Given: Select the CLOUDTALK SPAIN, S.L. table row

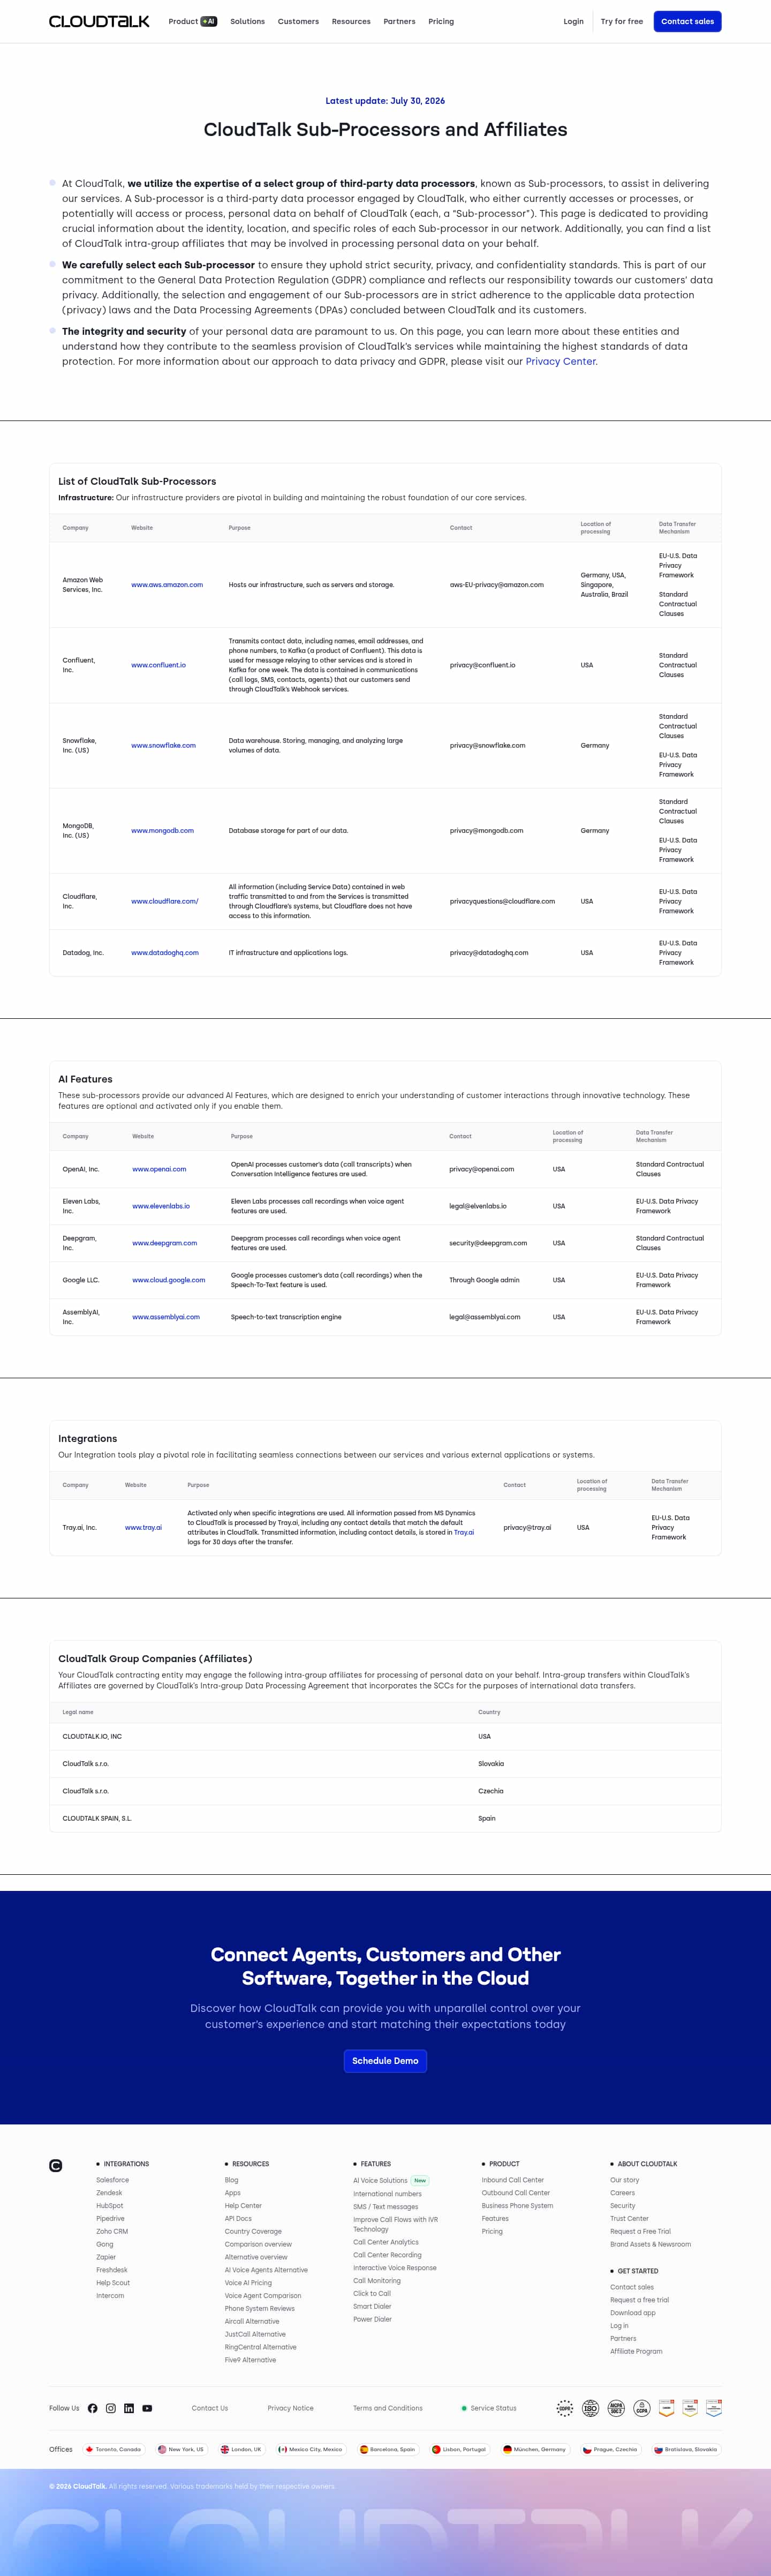Looking at the screenshot, I should 385,1818.
